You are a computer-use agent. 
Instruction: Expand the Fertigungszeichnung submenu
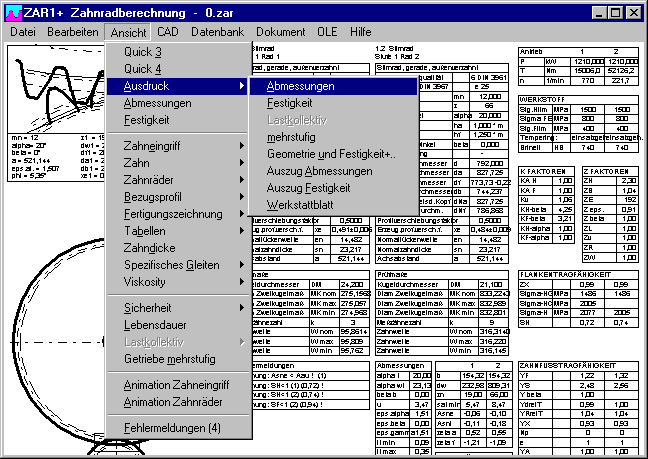(x=172, y=214)
